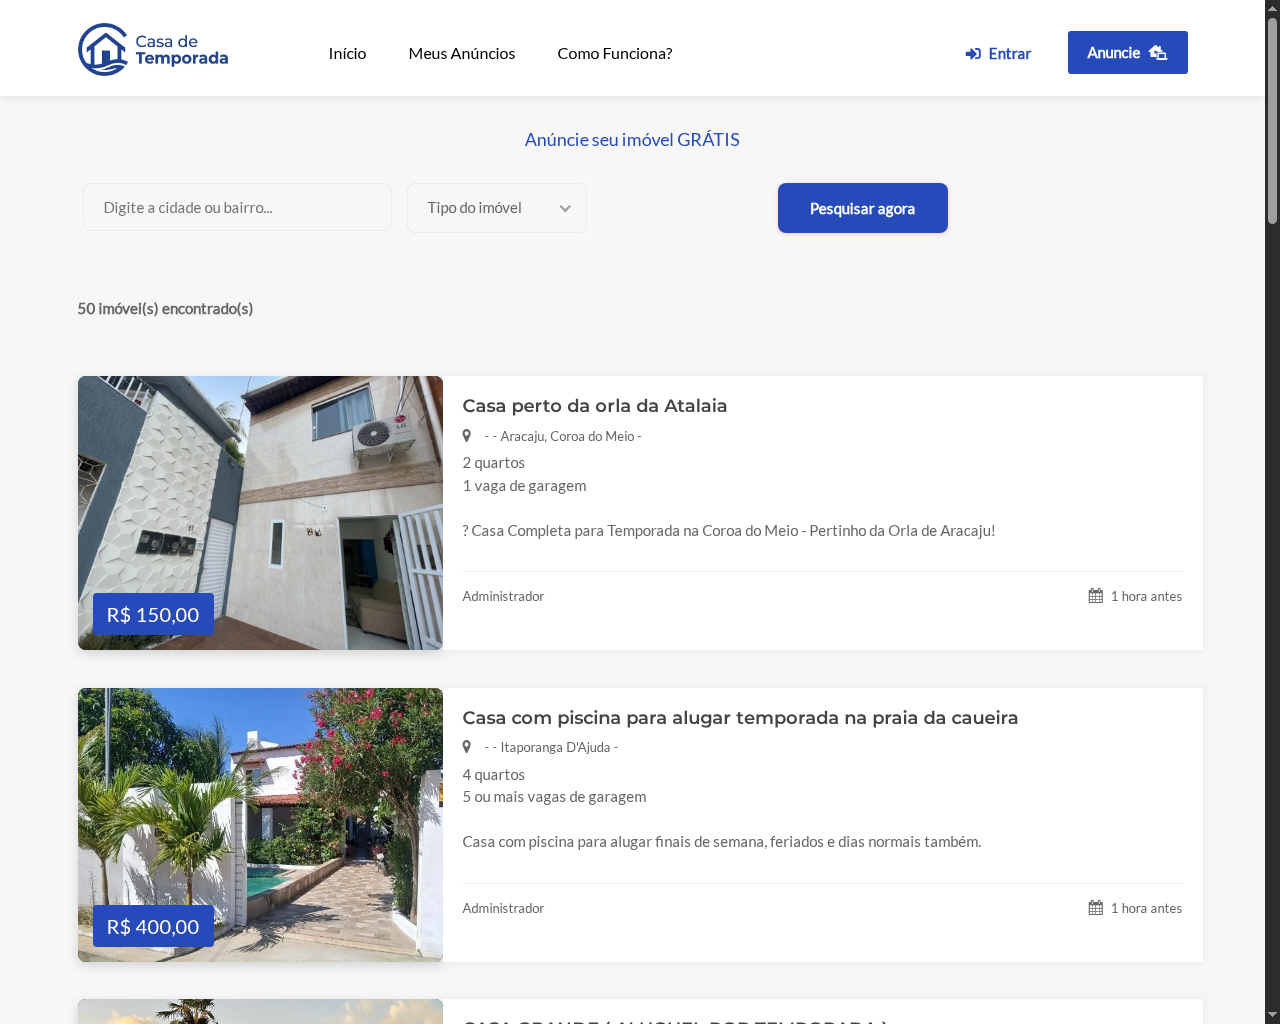The height and width of the screenshot is (1024, 1280).
Task: Click the Entrar sign-in arrow icon
Action: click(973, 54)
